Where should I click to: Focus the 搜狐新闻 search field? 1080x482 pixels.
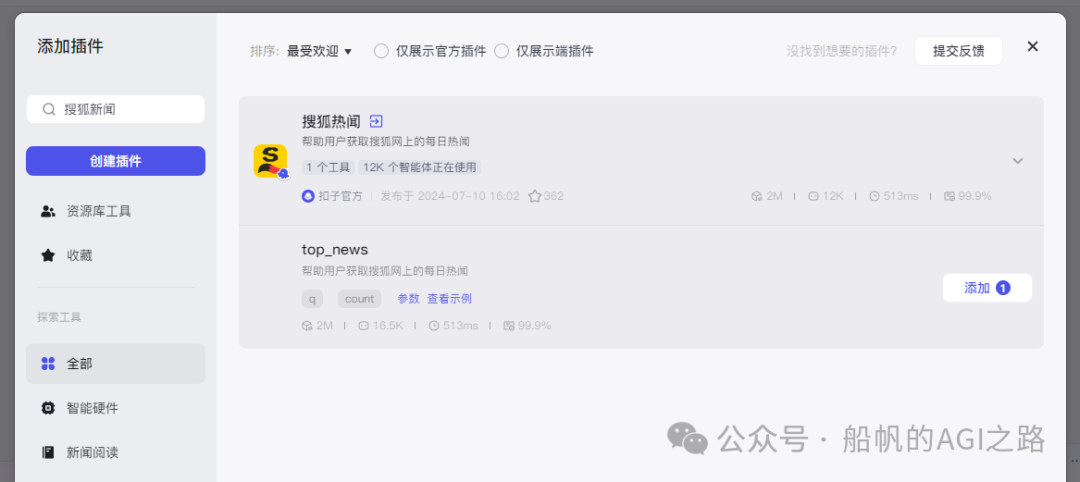(x=116, y=109)
